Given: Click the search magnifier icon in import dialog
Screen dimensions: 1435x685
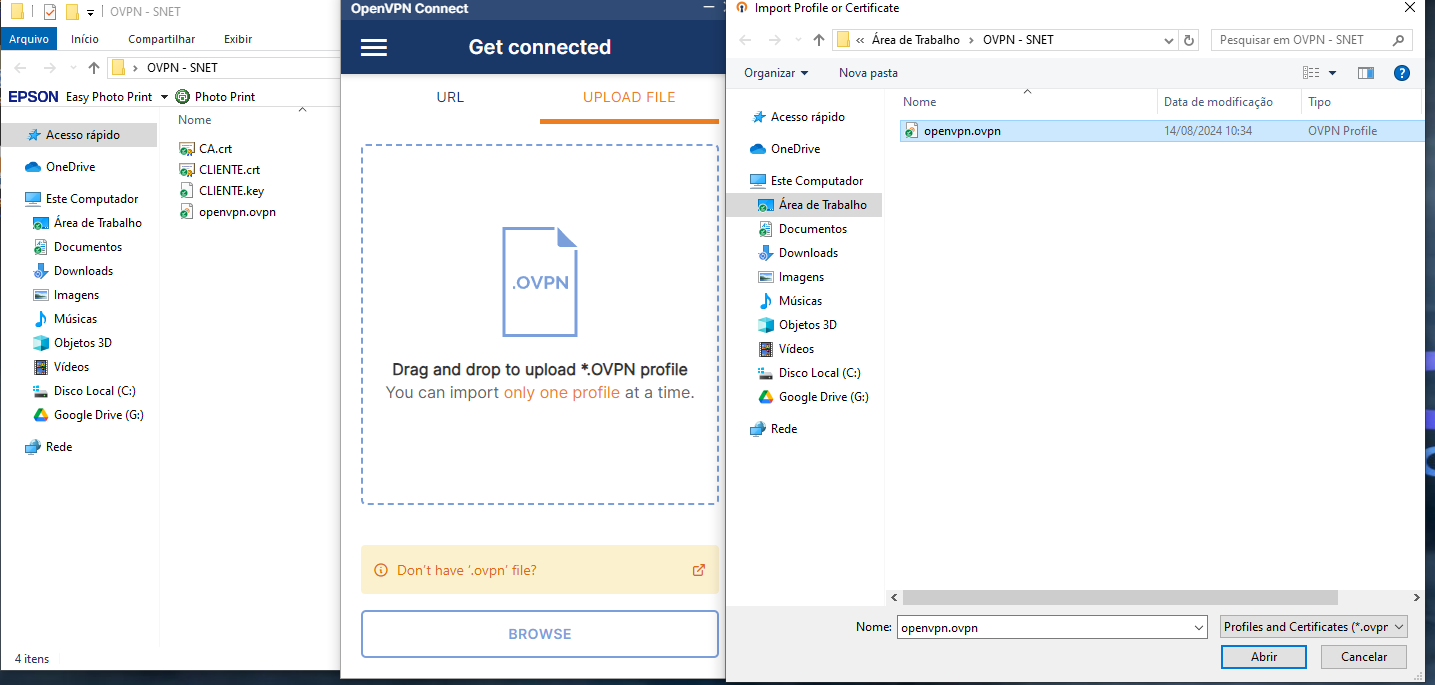Looking at the screenshot, I should (x=1399, y=40).
